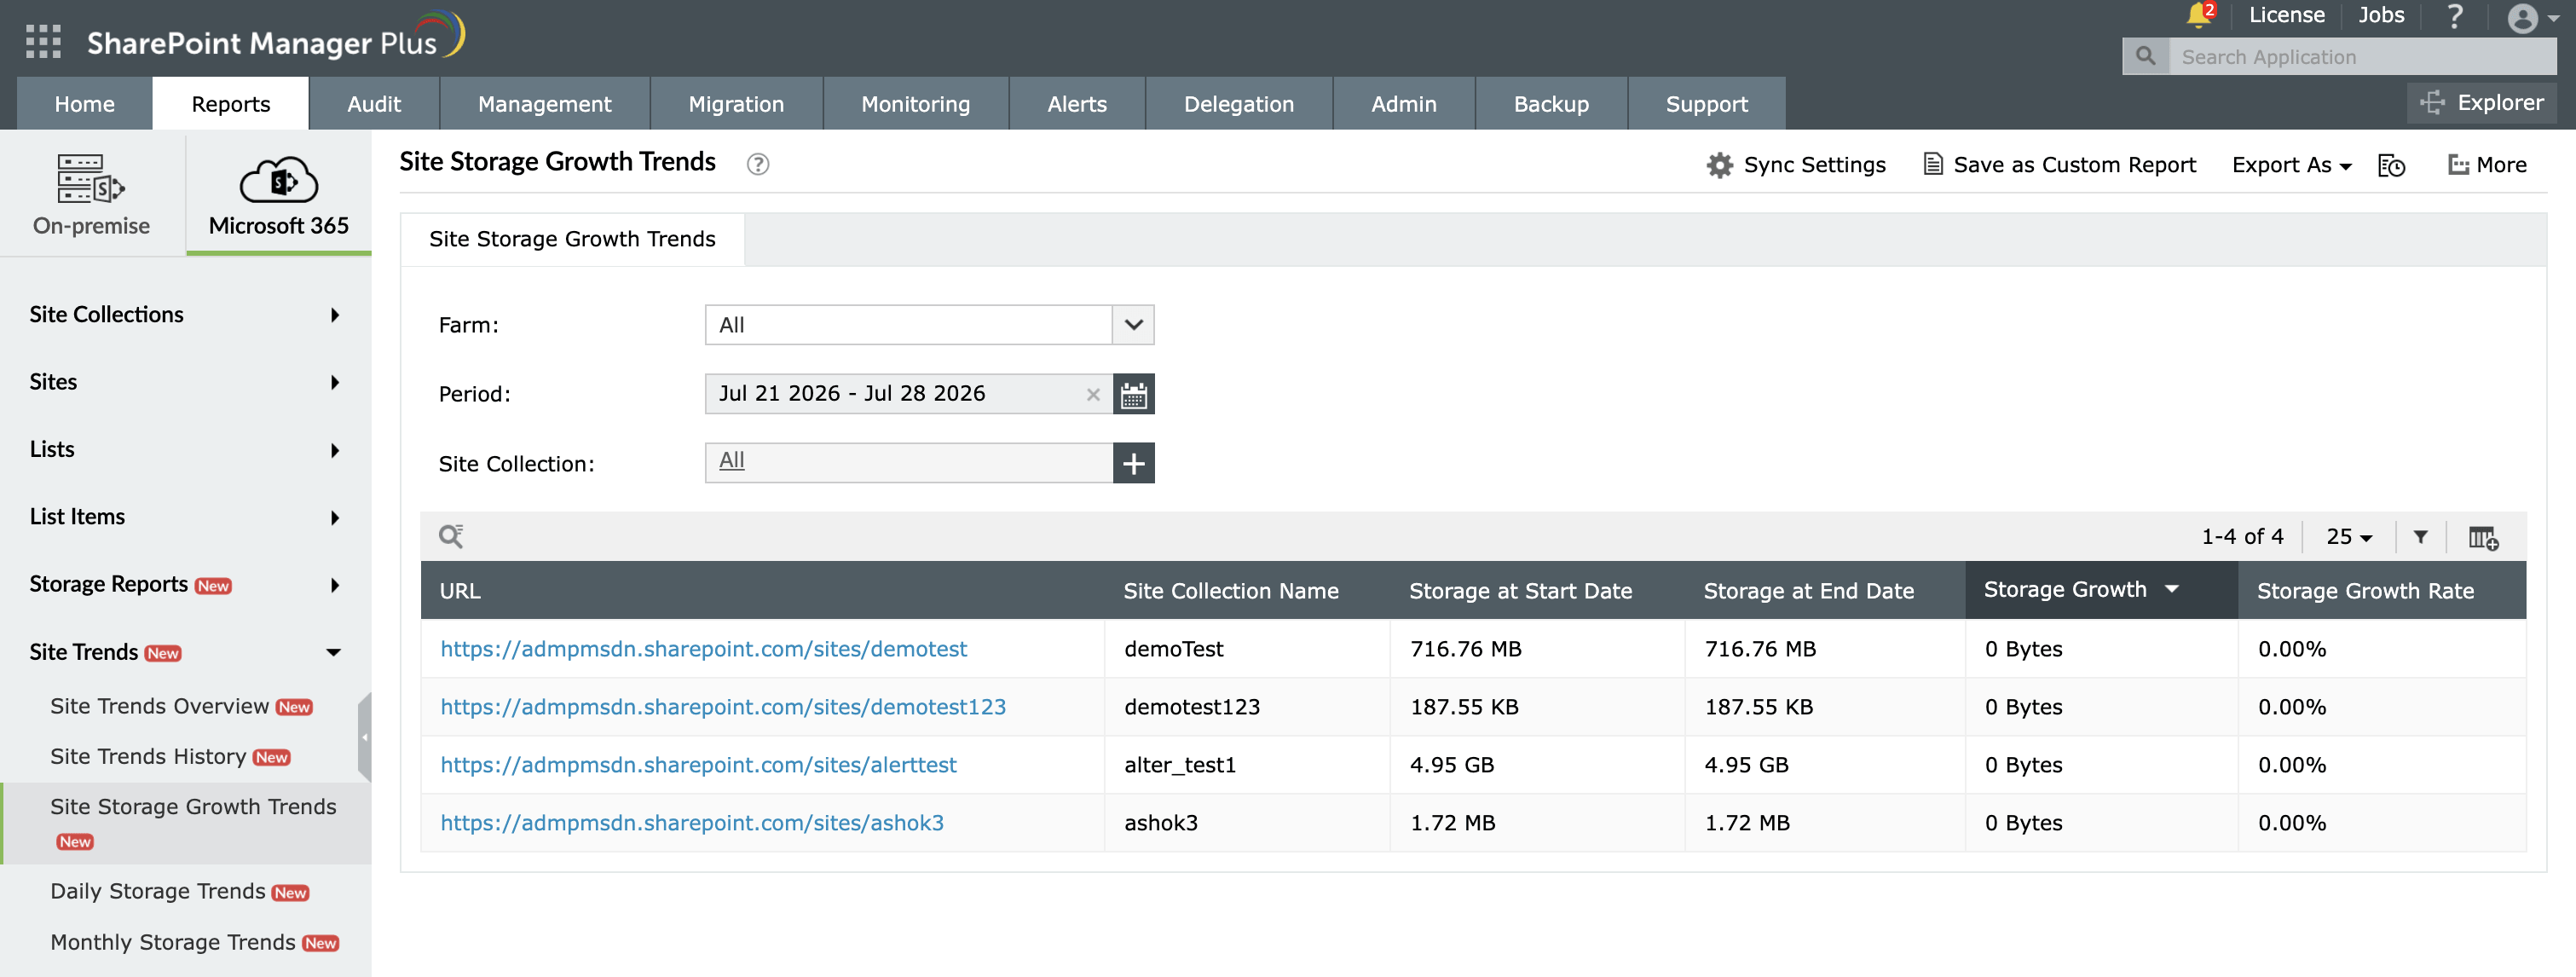This screenshot has height=977, width=2576.
Task: Change rows per page from 25
Action: click(x=2348, y=537)
